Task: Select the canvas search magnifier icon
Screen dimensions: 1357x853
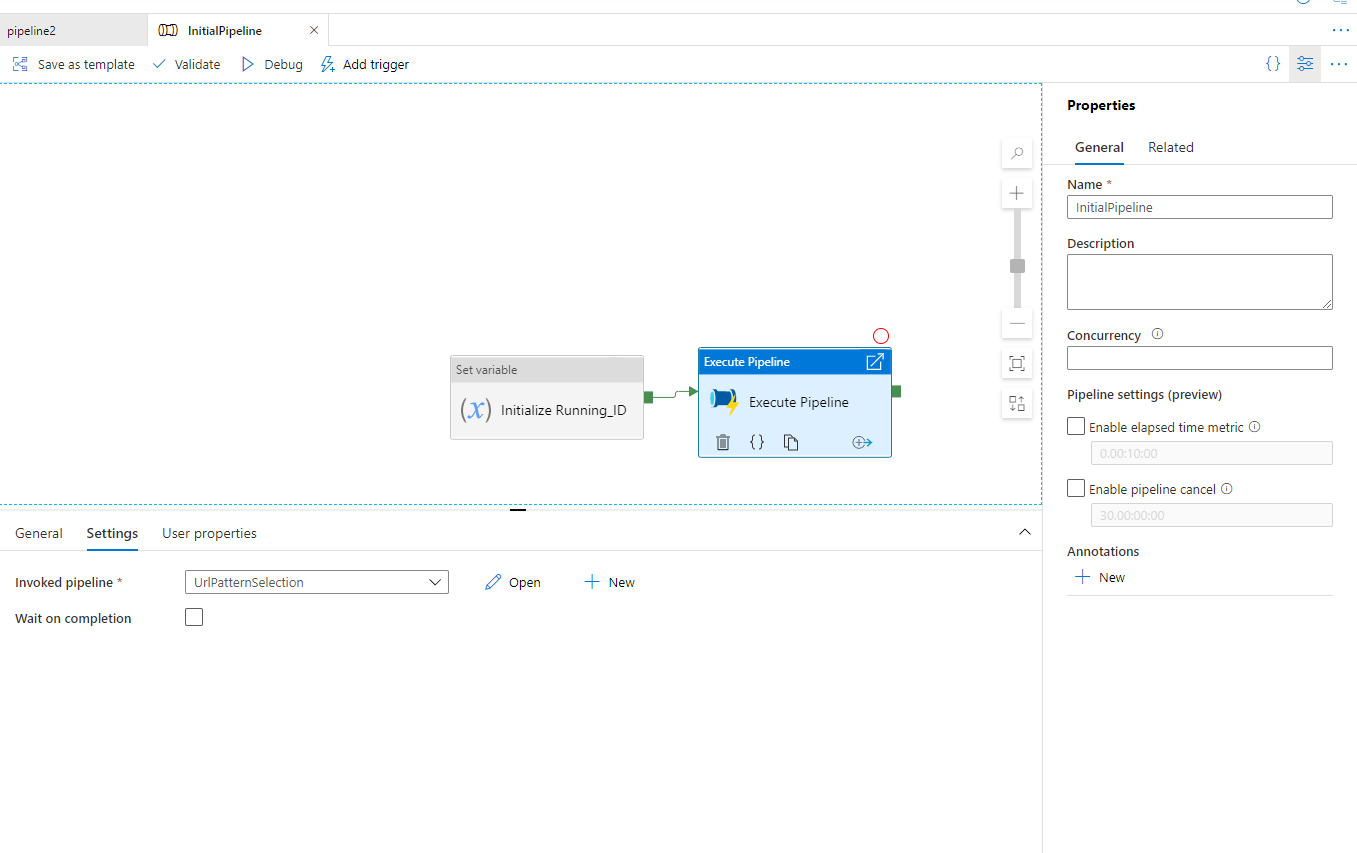Action: (x=1016, y=153)
